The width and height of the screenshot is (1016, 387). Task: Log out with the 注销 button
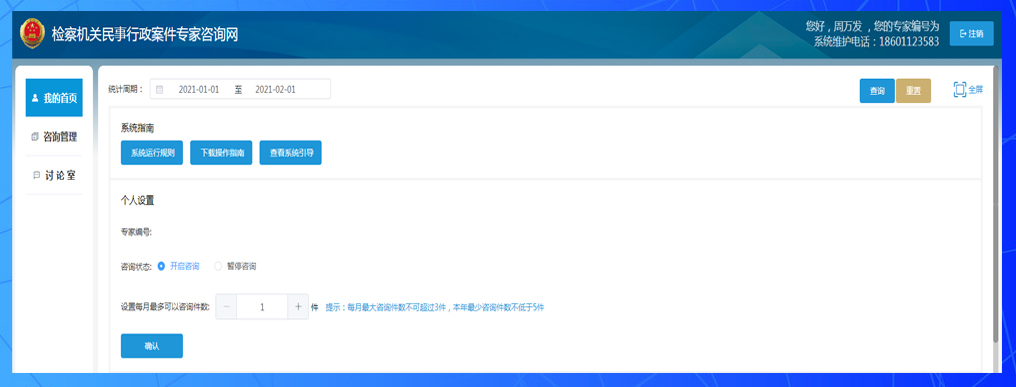tap(971, 34)
